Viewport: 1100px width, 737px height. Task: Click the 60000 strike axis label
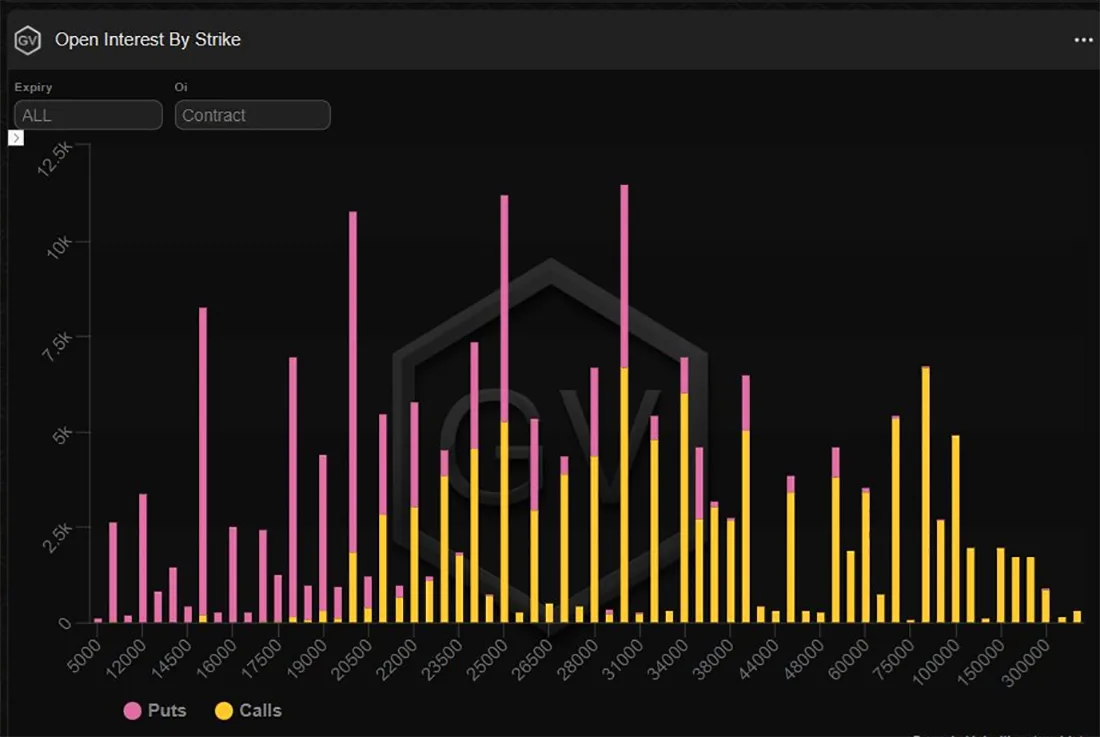[x=849, y=660]
